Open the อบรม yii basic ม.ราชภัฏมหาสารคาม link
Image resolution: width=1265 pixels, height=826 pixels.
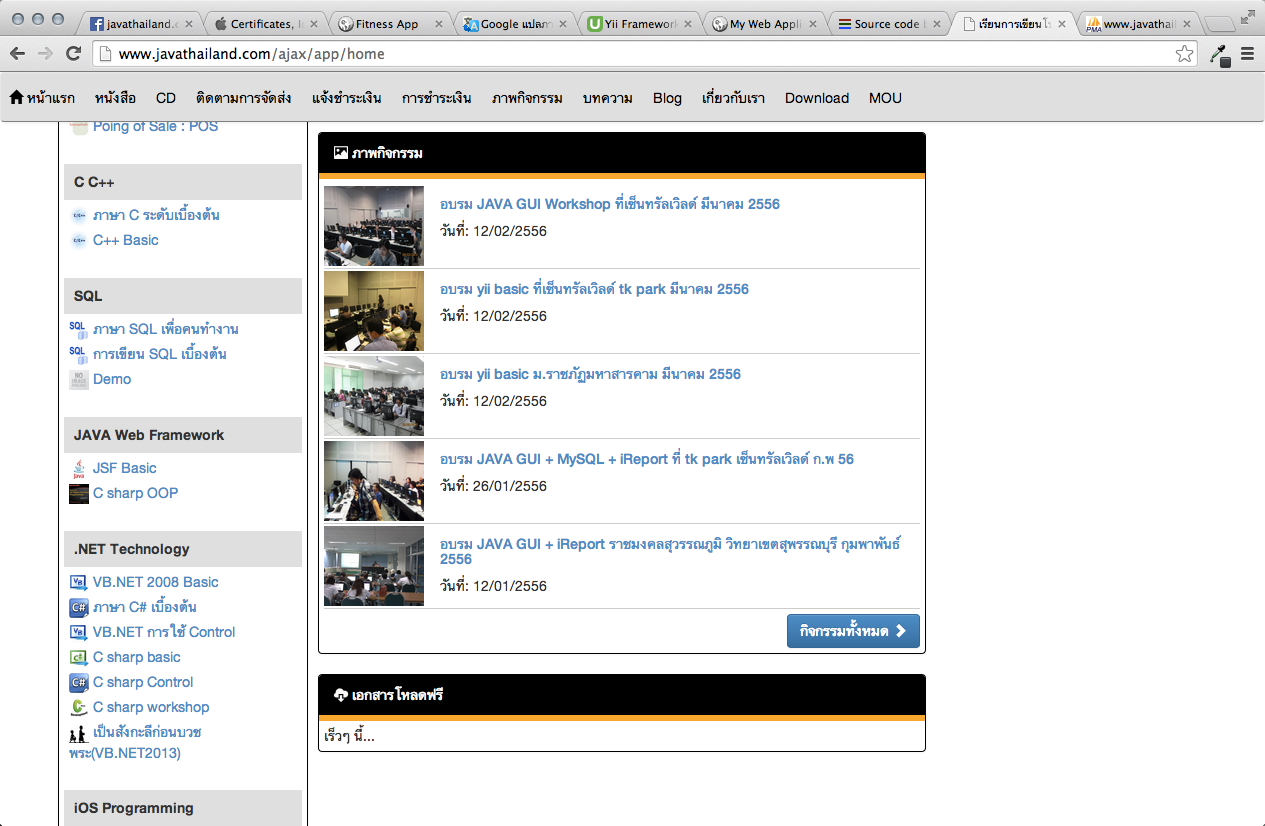(x=590, y=374)
